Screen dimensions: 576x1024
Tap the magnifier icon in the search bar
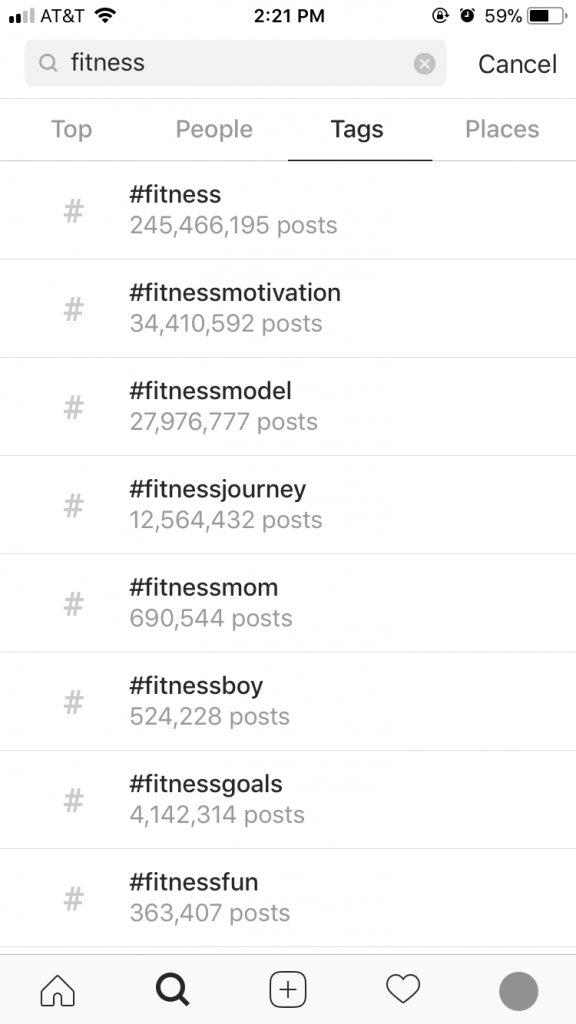47,63
